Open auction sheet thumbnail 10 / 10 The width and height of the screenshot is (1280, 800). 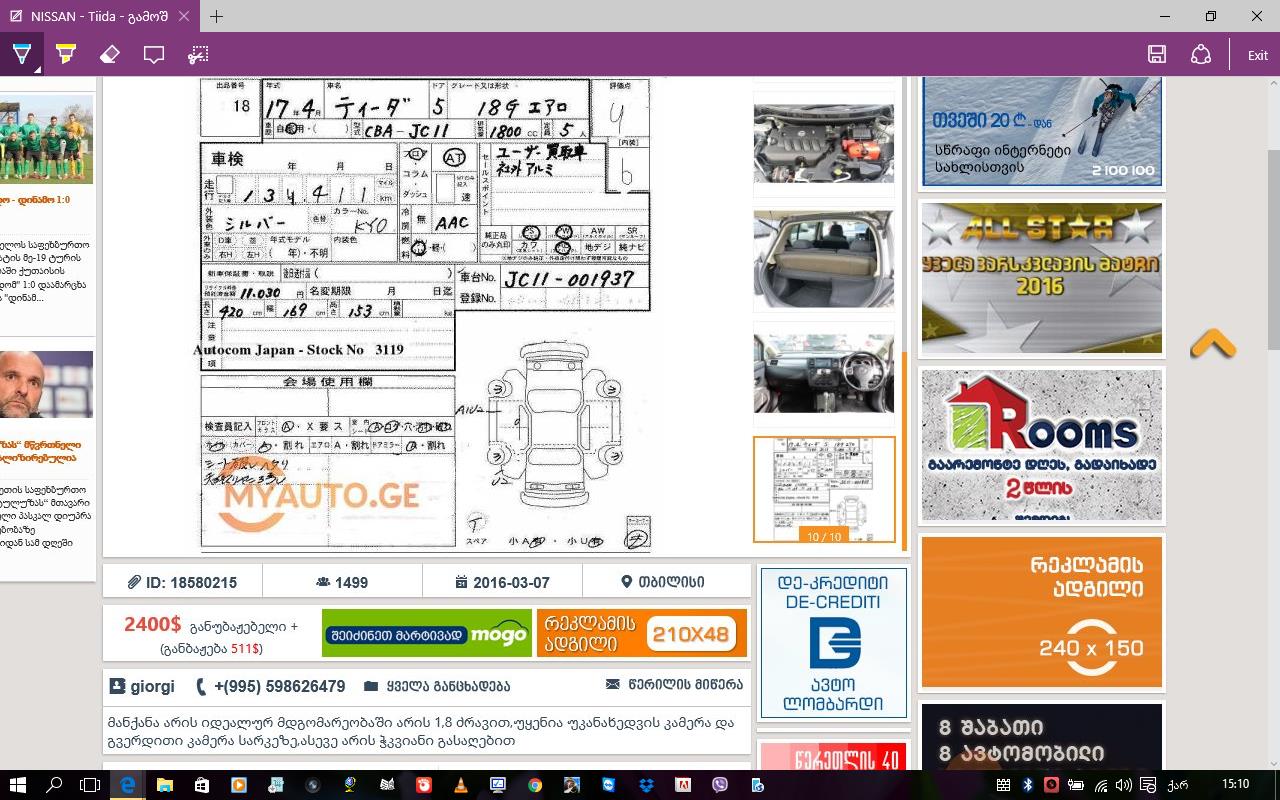(x=824, y=489)
